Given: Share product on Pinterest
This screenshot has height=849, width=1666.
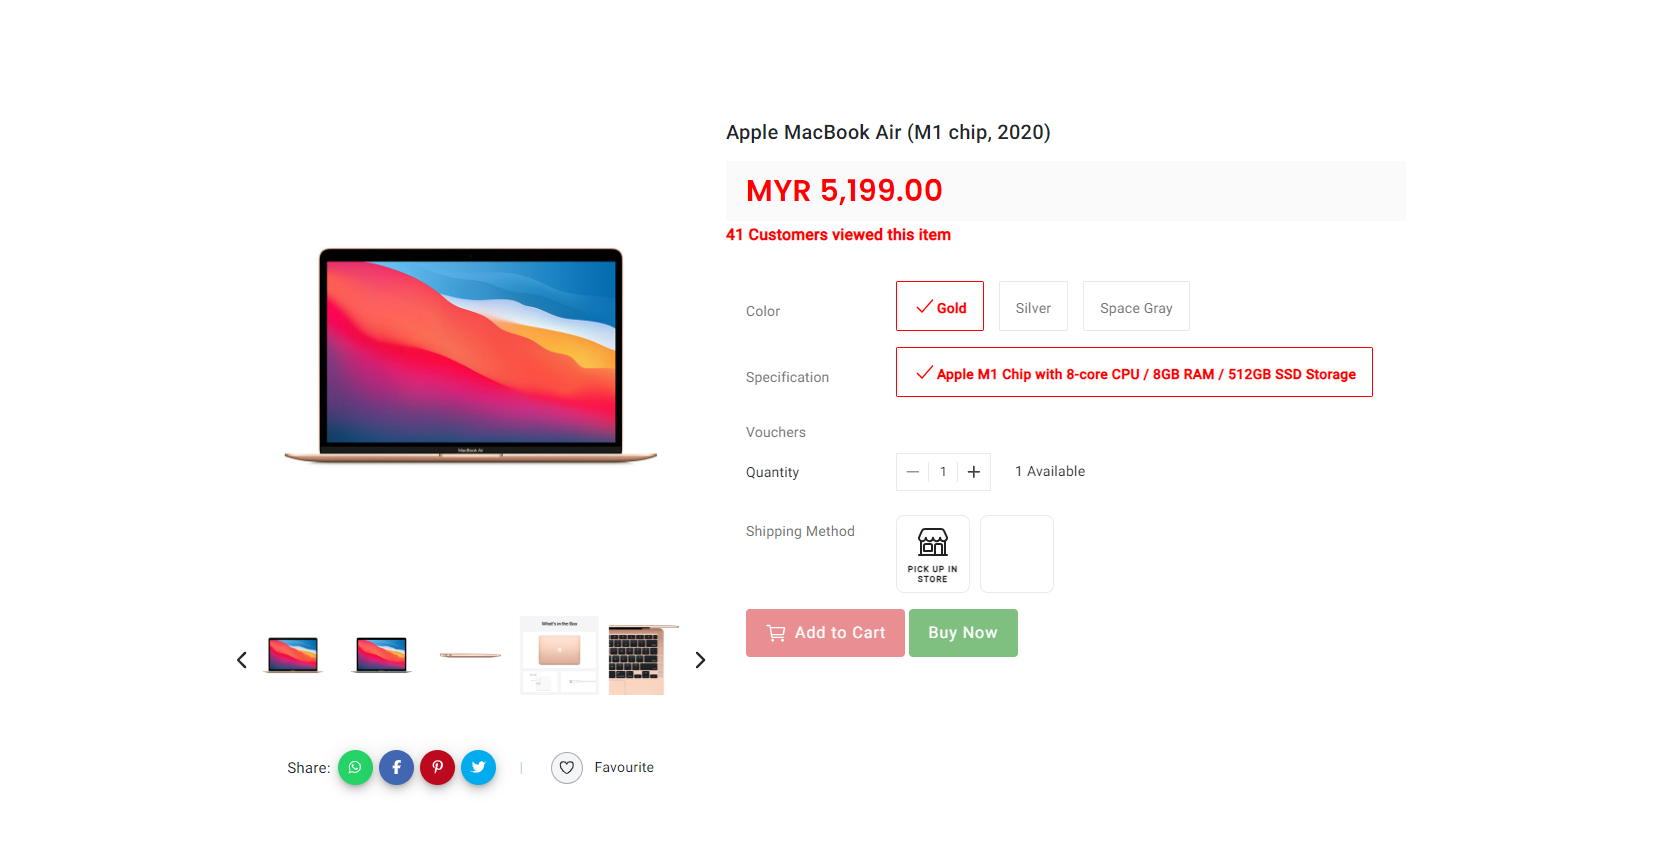Looking at the screenshot, I should click(x=437, y=767).
